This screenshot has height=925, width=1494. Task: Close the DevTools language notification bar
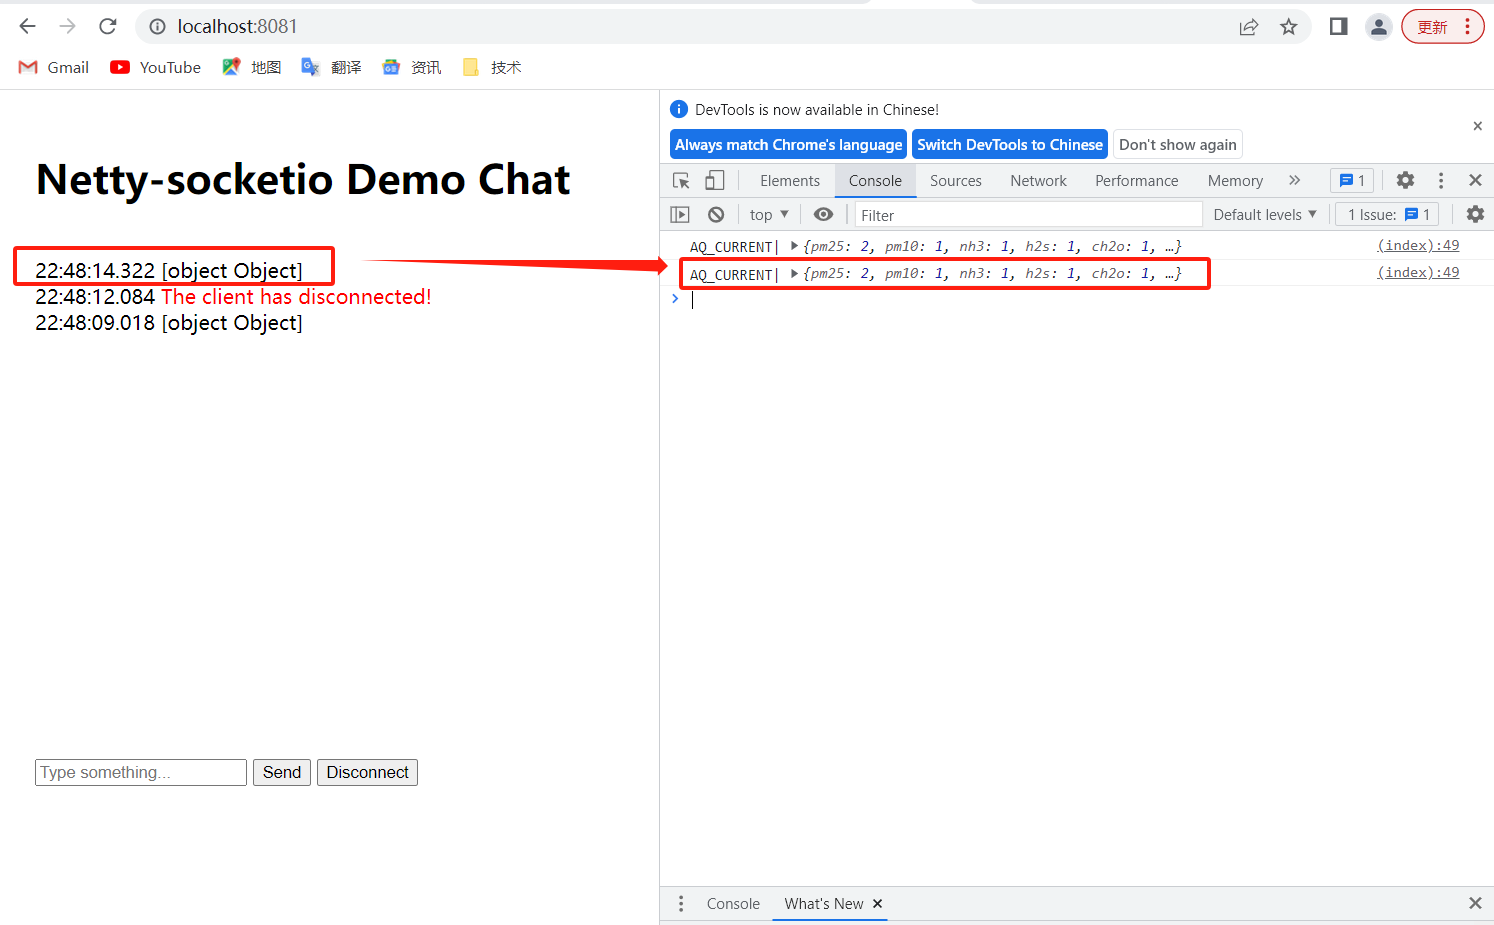(1477, 126)
